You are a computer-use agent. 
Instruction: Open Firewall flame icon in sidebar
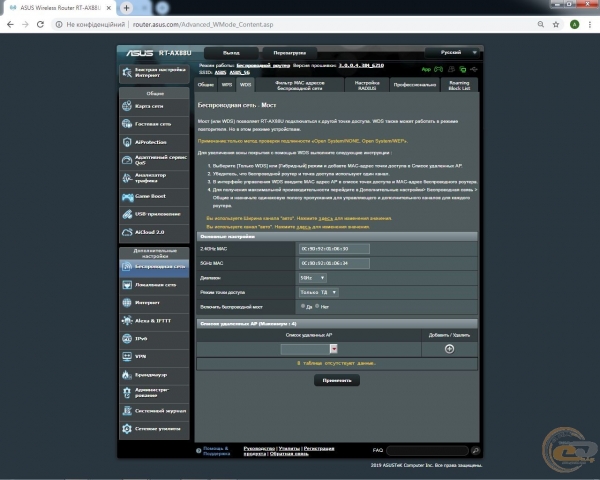(127, 375)
